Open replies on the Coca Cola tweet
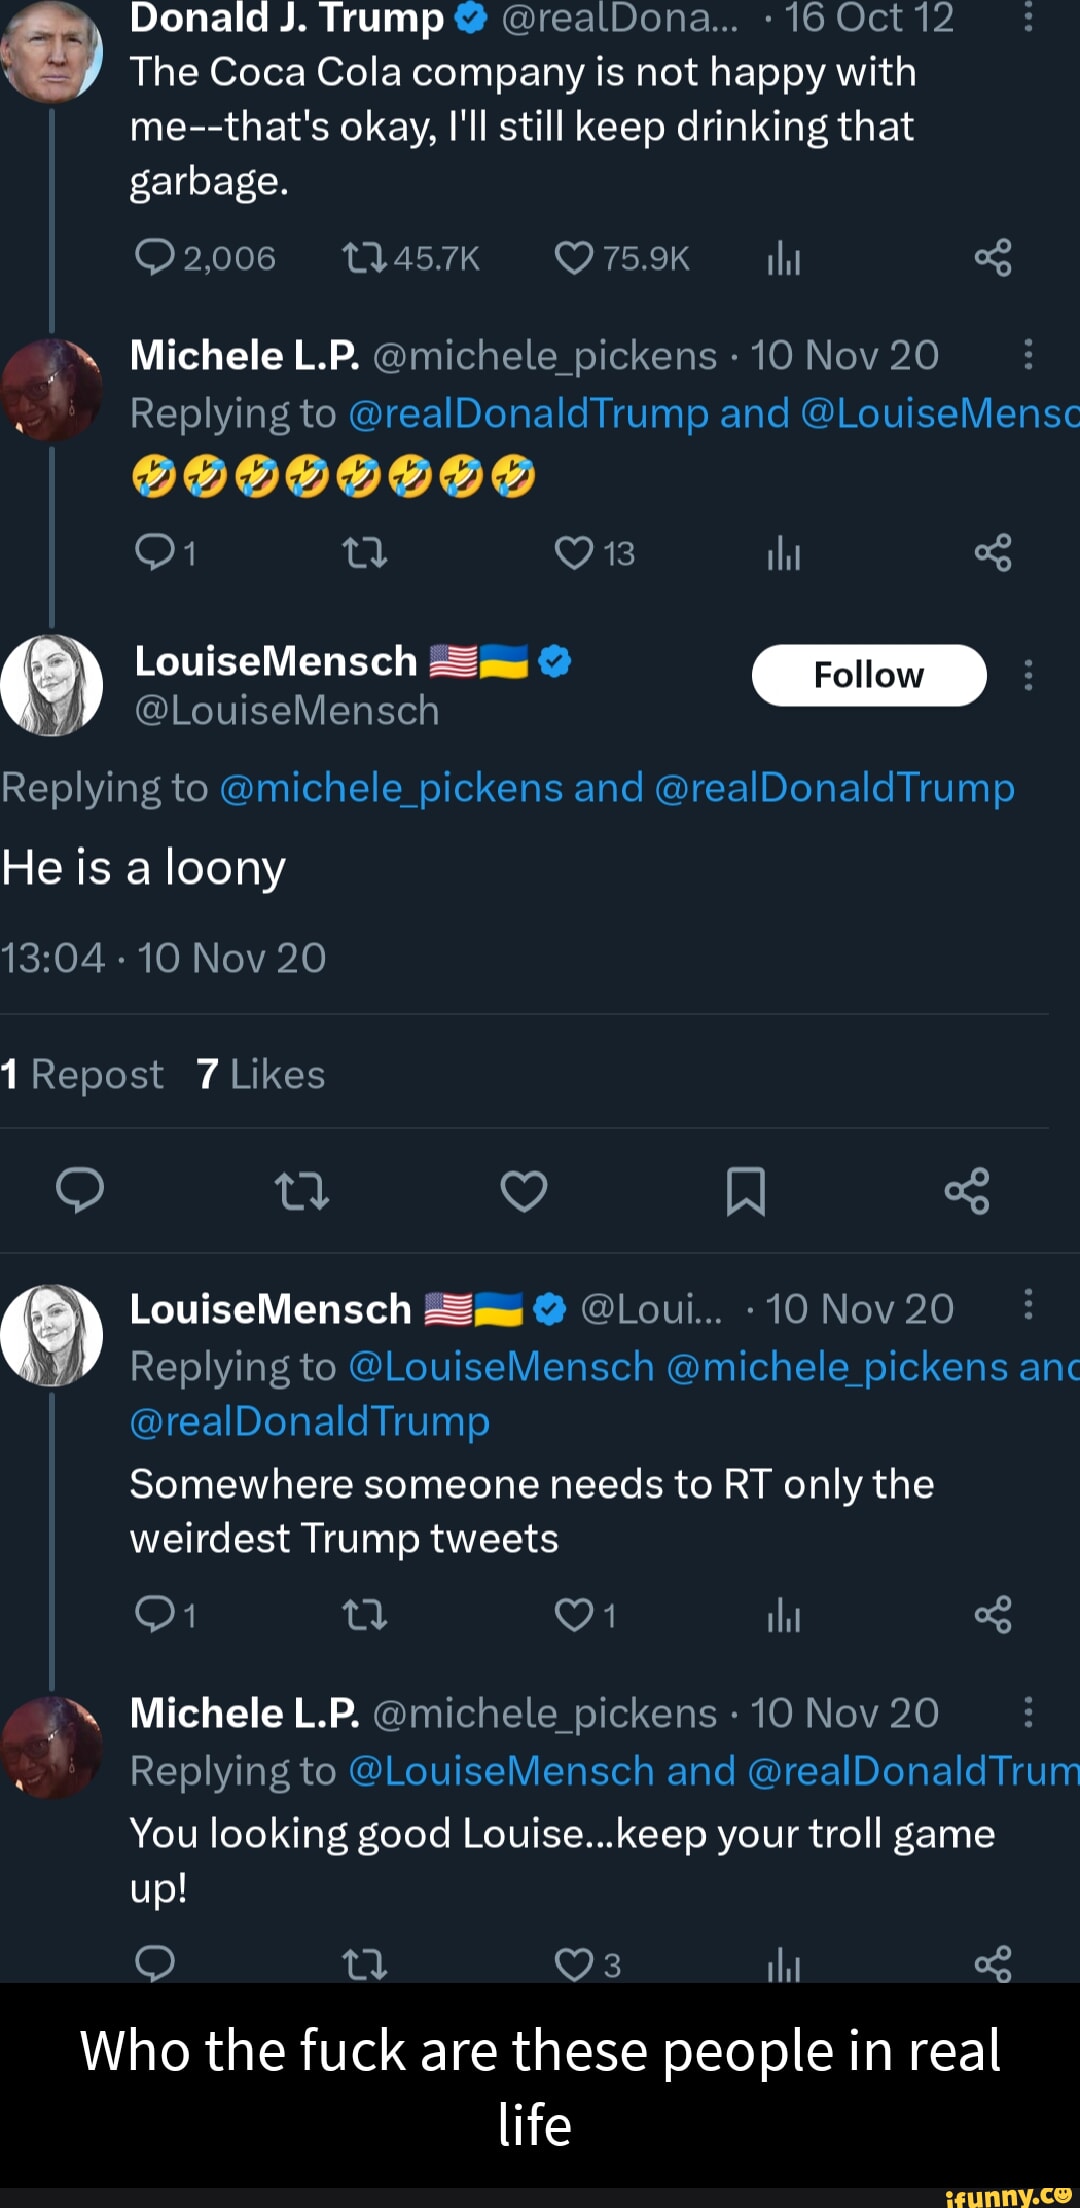The image size is (1080, 2208). click(155, 259)
